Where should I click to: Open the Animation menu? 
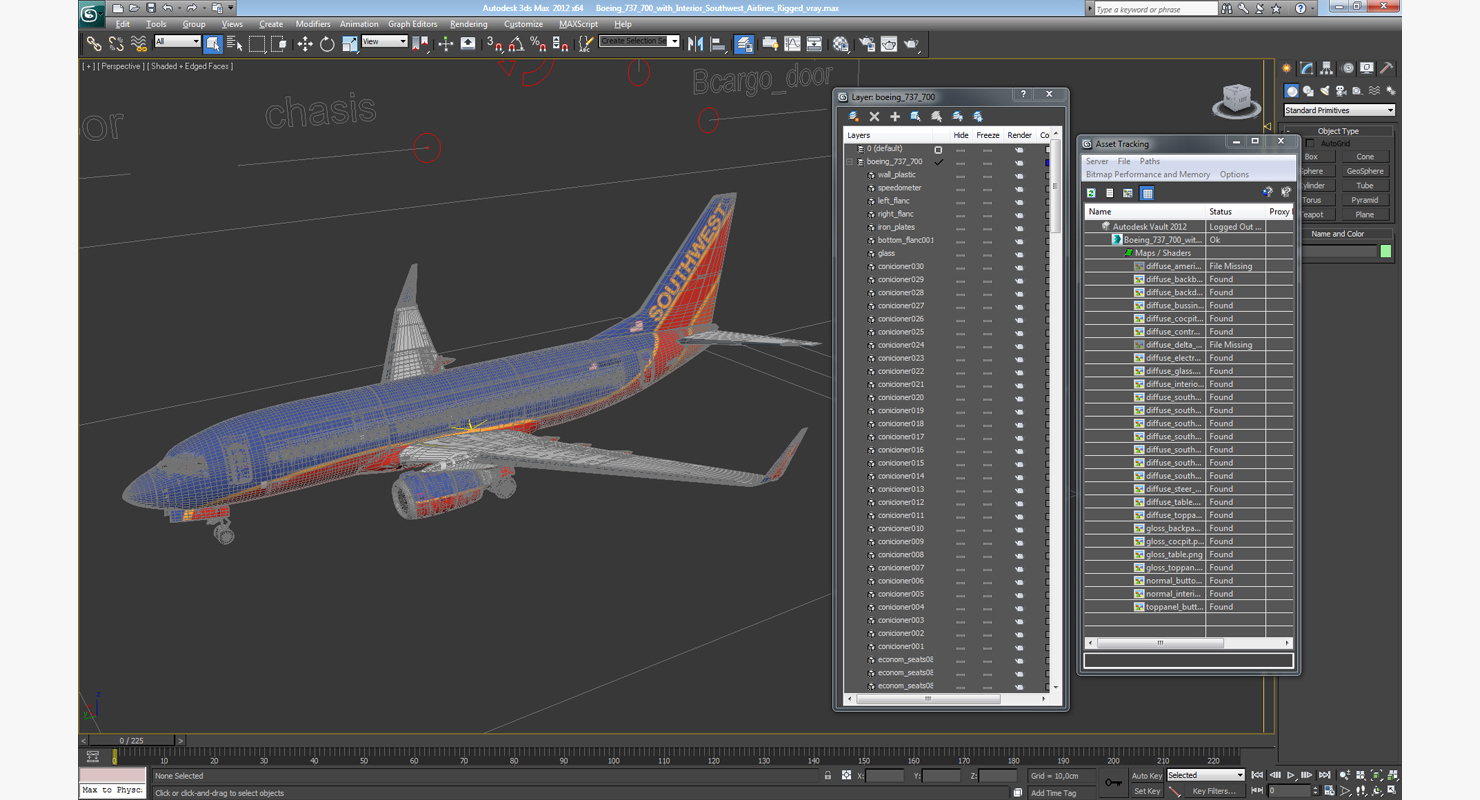[x=359, y=24]
